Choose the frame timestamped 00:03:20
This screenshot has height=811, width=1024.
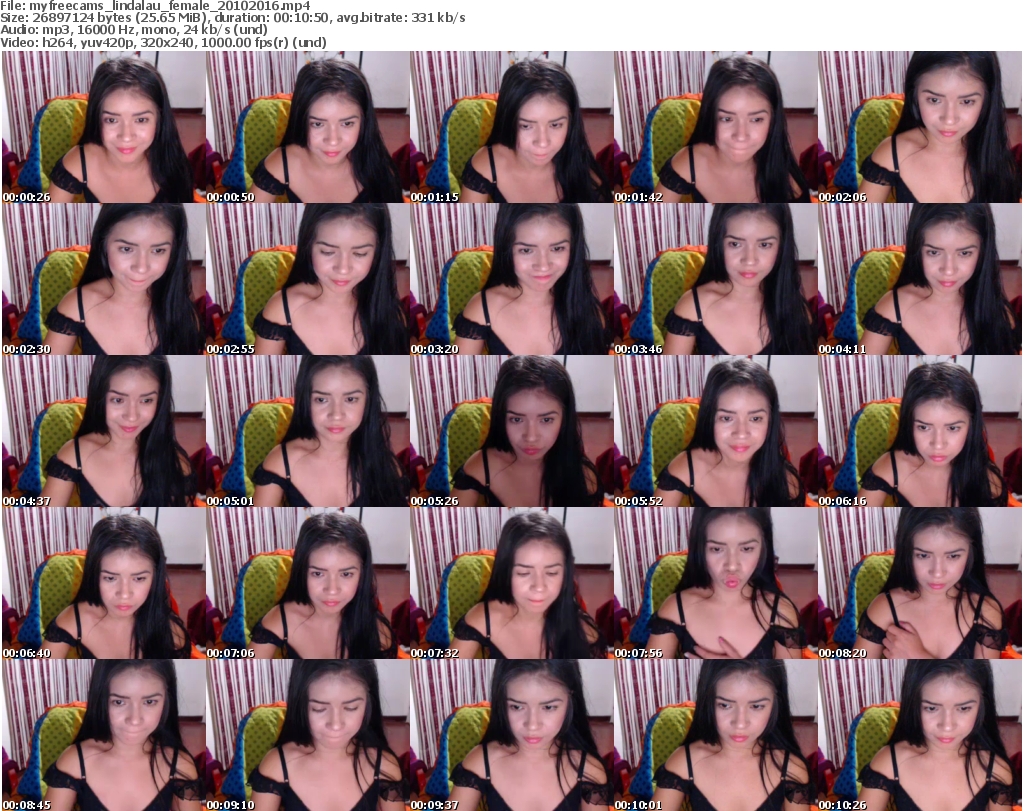[511, 279]
